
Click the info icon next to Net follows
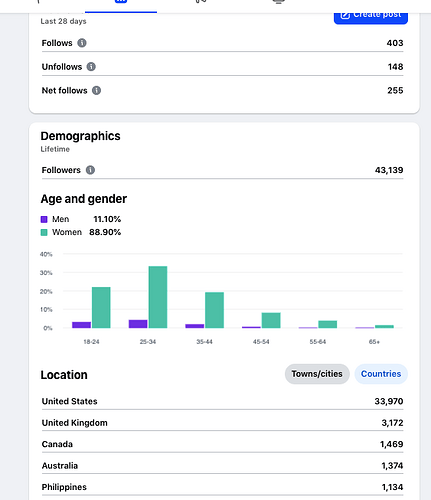coord(97,90)
